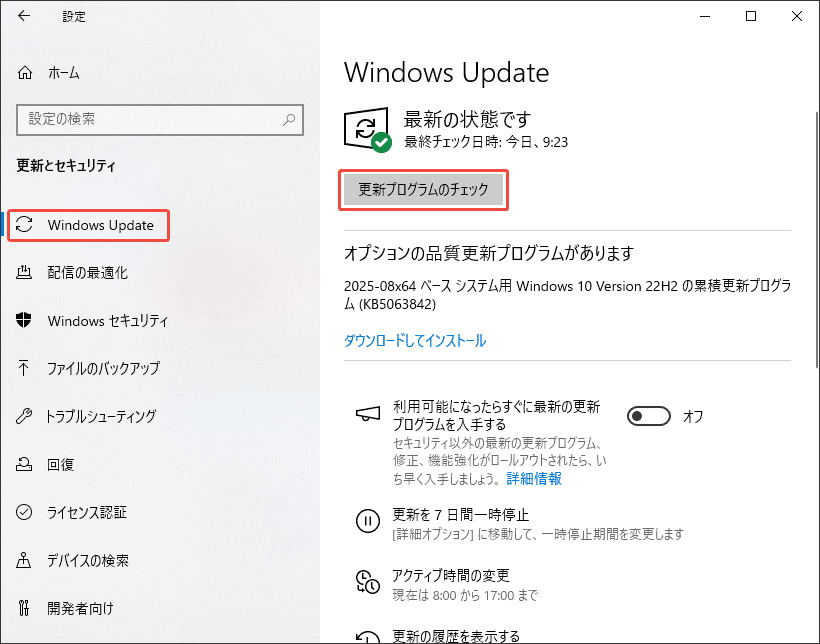Click 最終チェック日時: 今日、9:23 text
This screenshot has width=820, height=644.
(x=486, y=142)
